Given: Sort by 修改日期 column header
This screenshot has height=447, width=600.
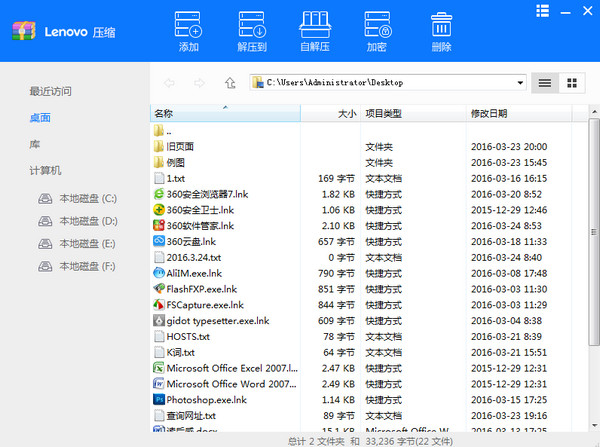Looking at the screenshot, I should tap(489, 113).
